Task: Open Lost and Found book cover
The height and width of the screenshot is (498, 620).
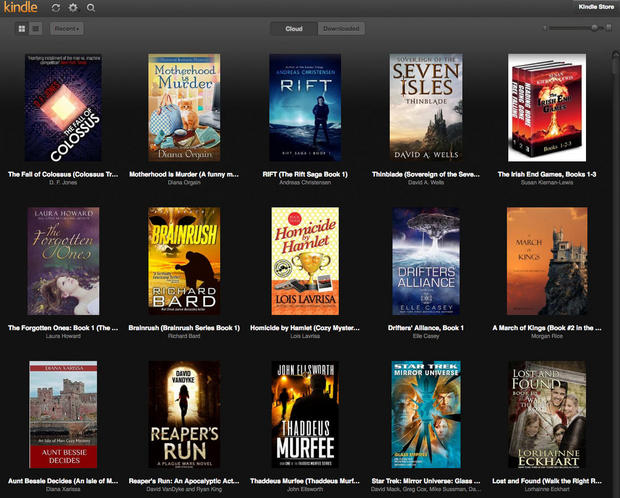Action: coord(547,415)
